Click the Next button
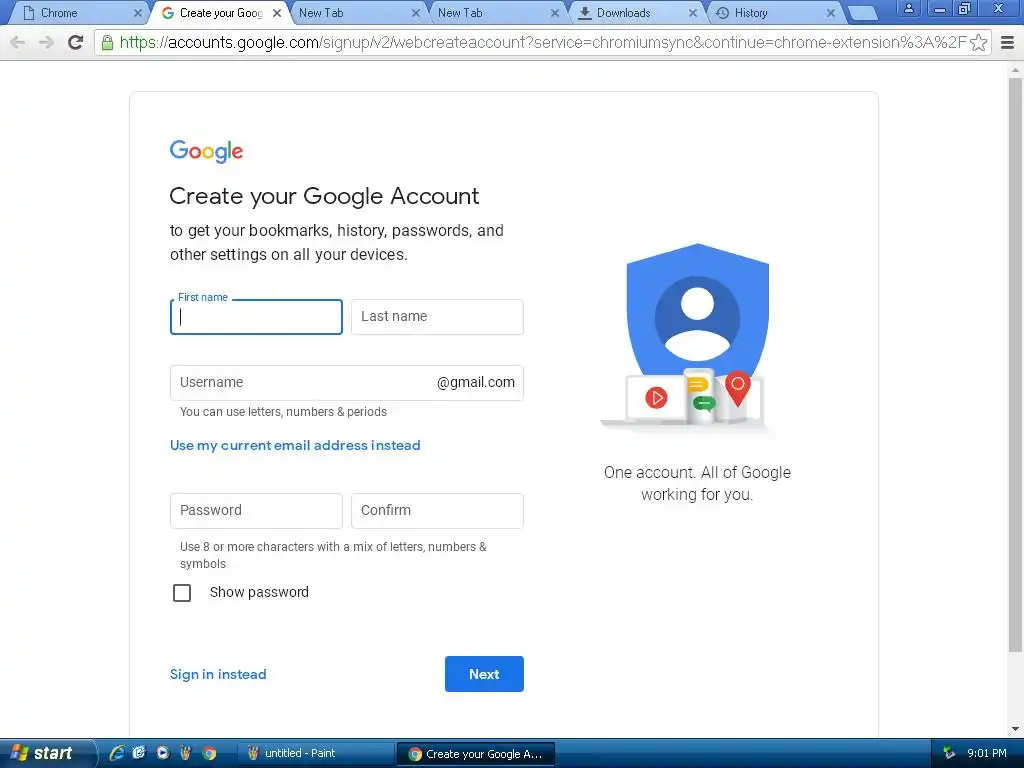1024x768 pixels. pyautogui.click(x=484, y=674)
